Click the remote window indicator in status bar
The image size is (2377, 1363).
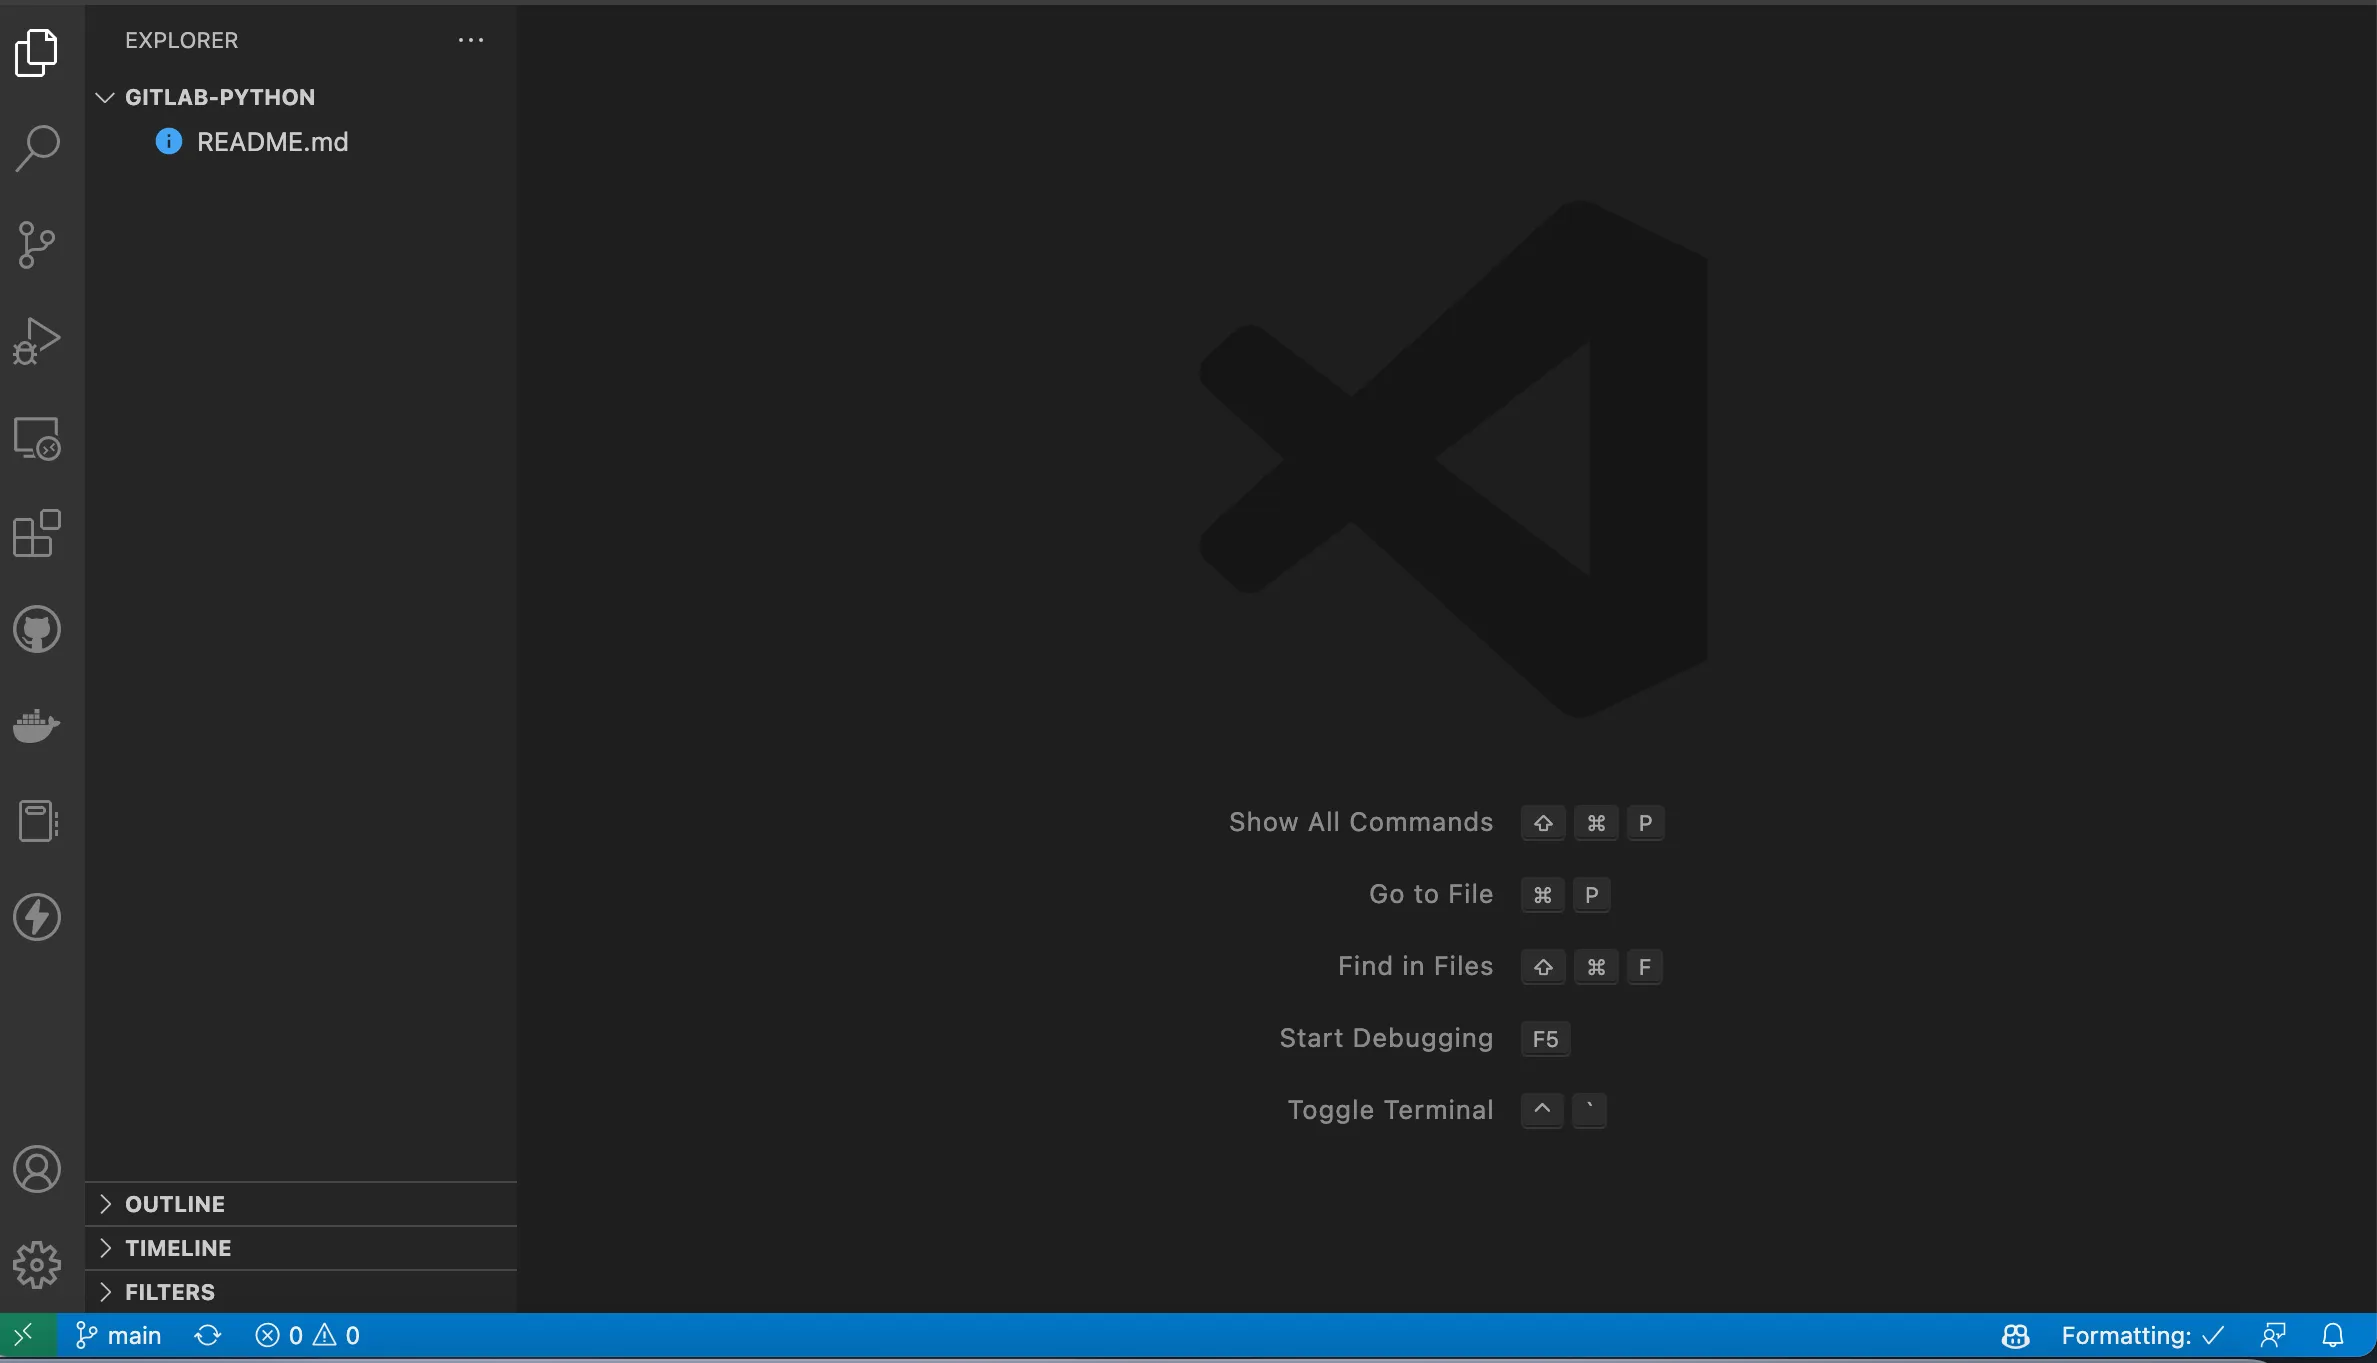[27, 1335]
